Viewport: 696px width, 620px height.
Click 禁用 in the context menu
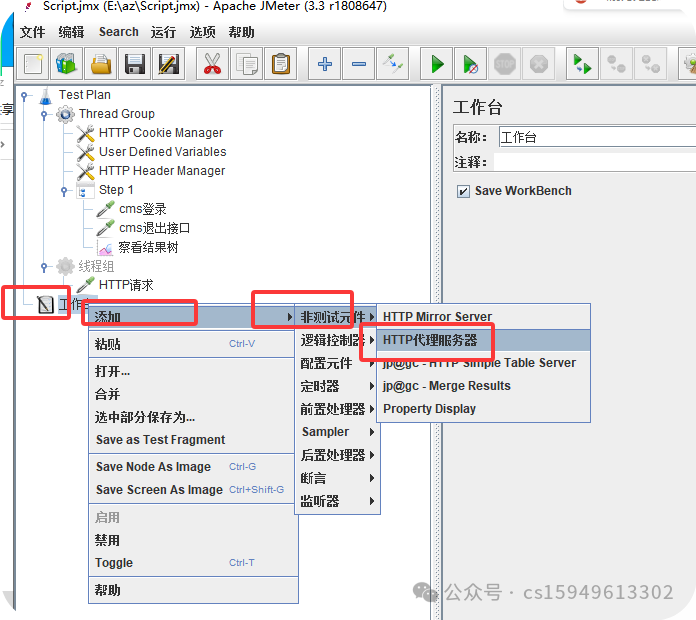pos(193,540)
